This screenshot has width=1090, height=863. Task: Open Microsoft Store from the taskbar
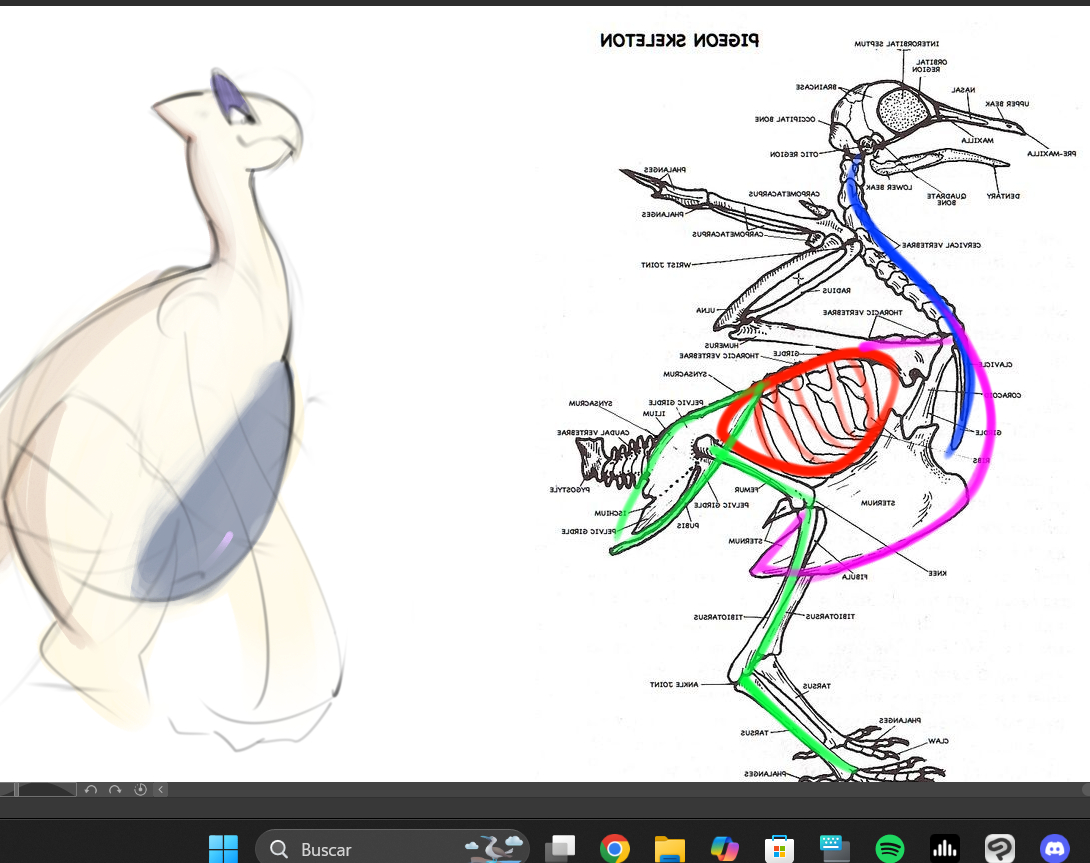pyautogui.click(x=779, y=849)
